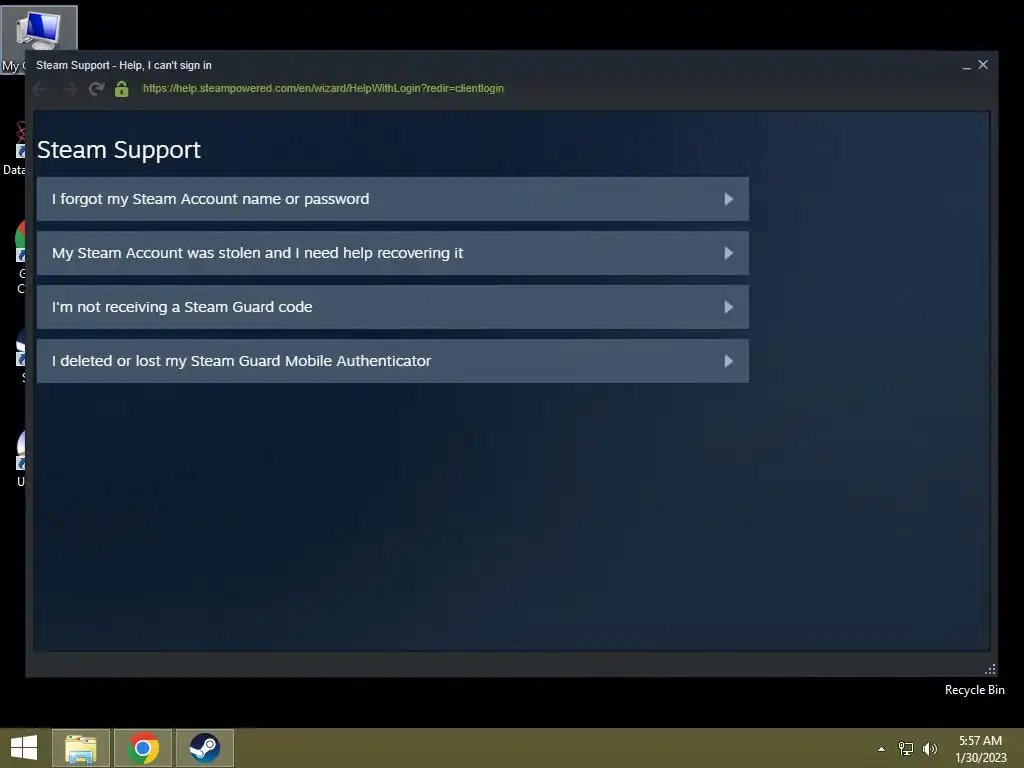The width and height of the screenshot is (1024, 768).
Task: Switch to Steam via taskbar icon
Action: point(204,748)
